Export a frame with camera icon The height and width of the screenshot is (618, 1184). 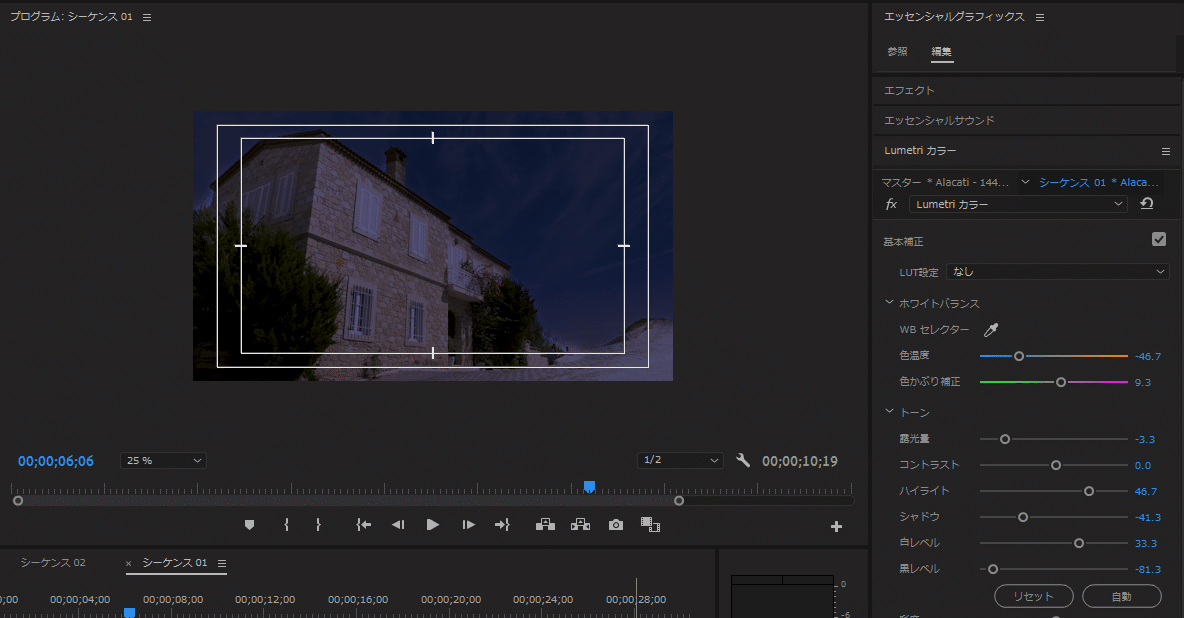point(616,524)
